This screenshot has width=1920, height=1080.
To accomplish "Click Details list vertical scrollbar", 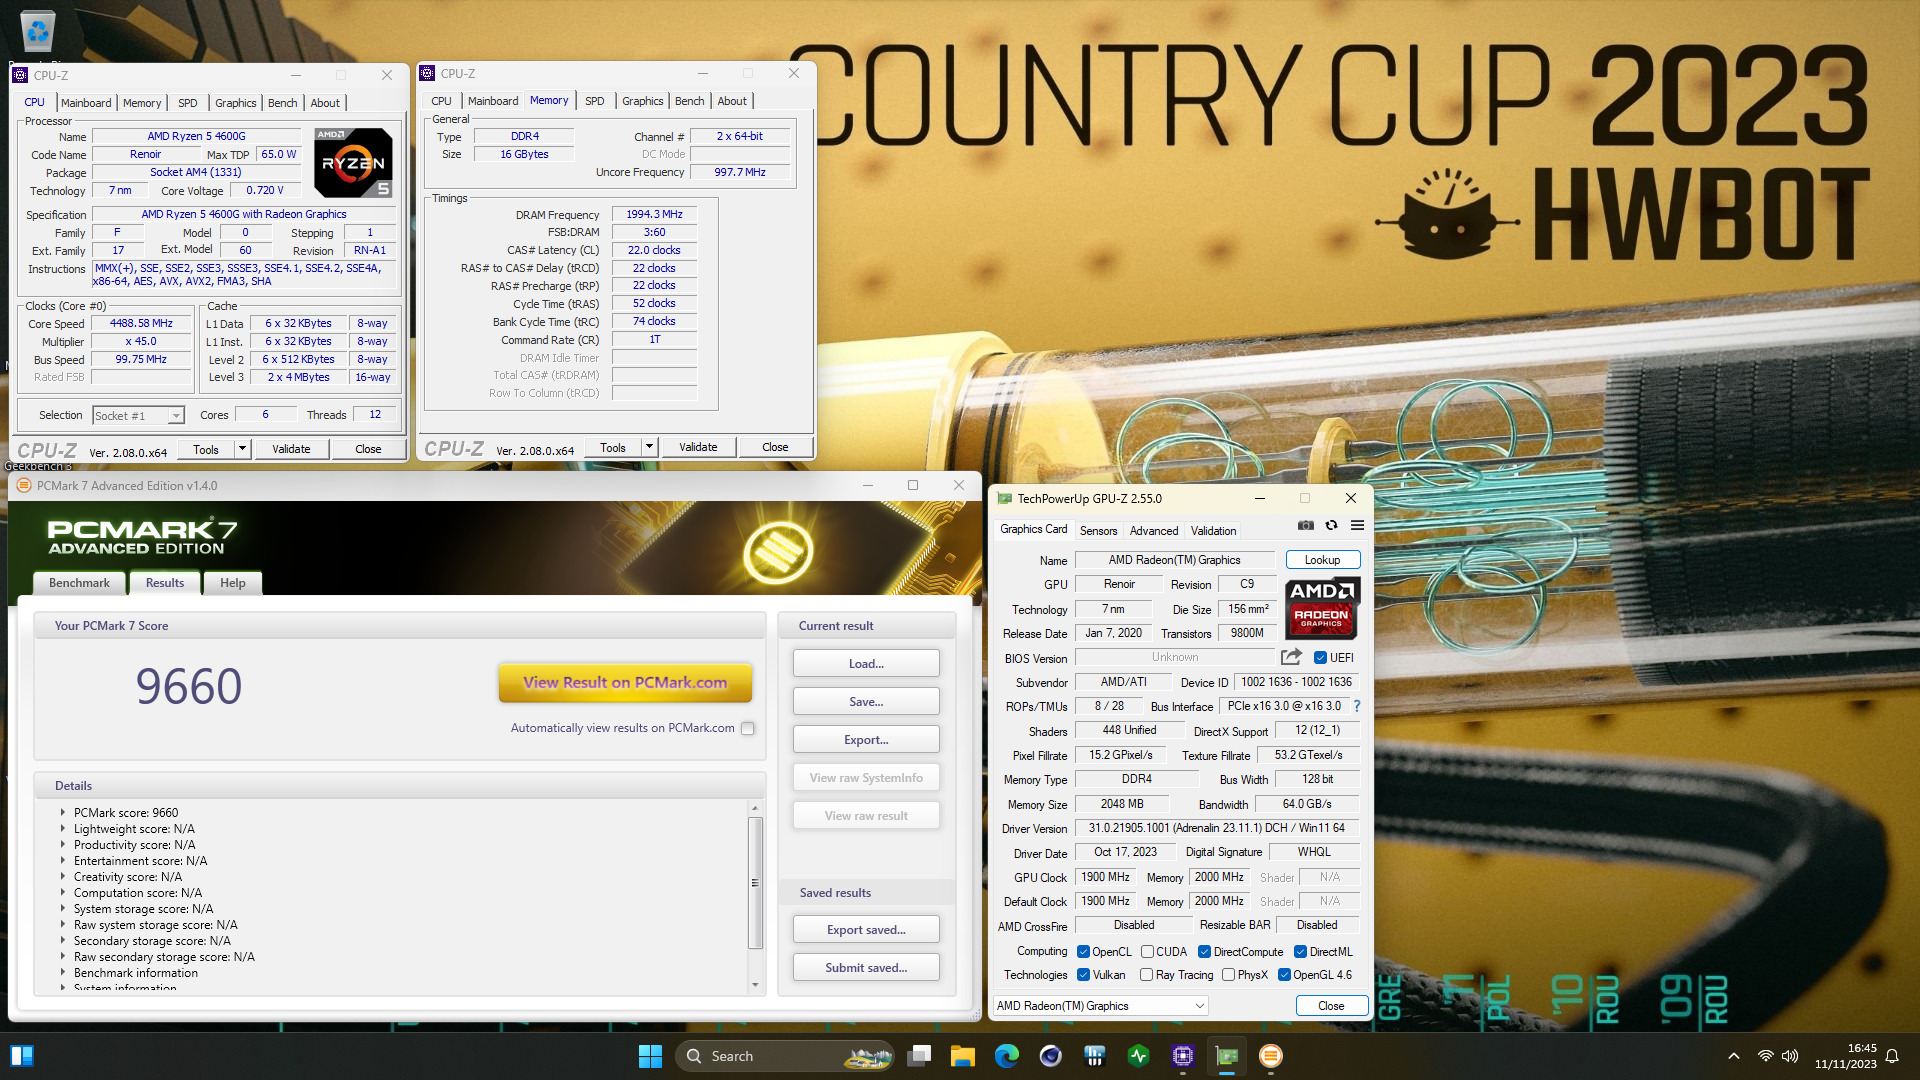I will 755,883.
